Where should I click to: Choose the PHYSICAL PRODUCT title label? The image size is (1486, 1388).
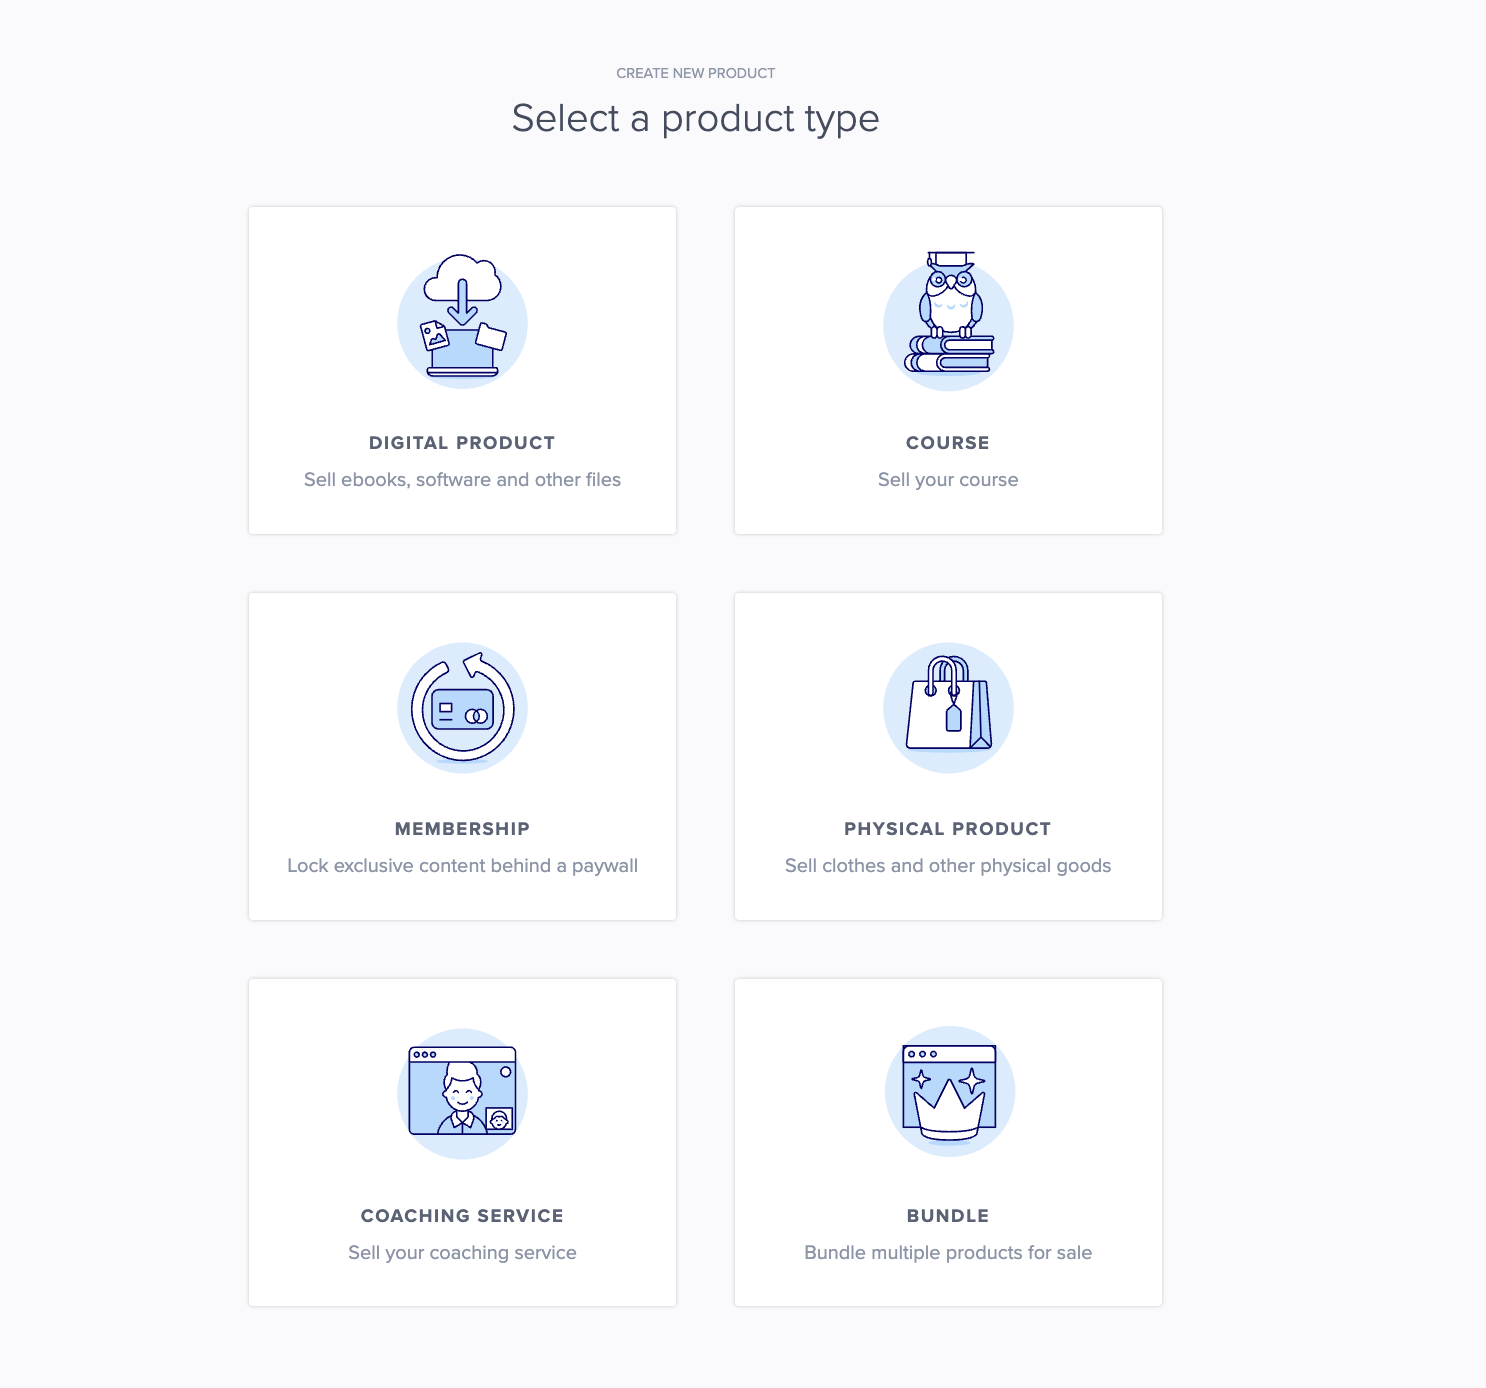pos(948,829)
